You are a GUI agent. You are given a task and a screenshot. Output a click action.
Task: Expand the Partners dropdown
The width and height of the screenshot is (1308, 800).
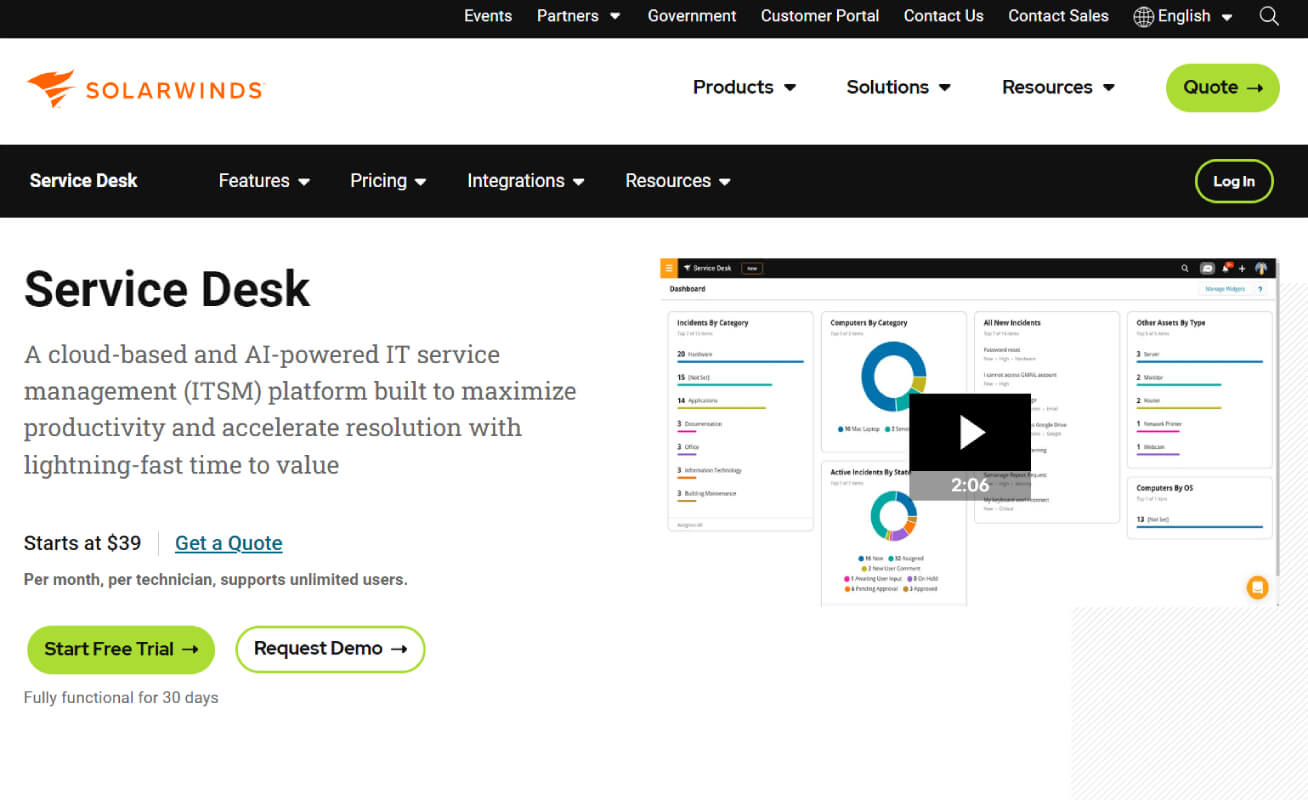[x=579, y=16]
